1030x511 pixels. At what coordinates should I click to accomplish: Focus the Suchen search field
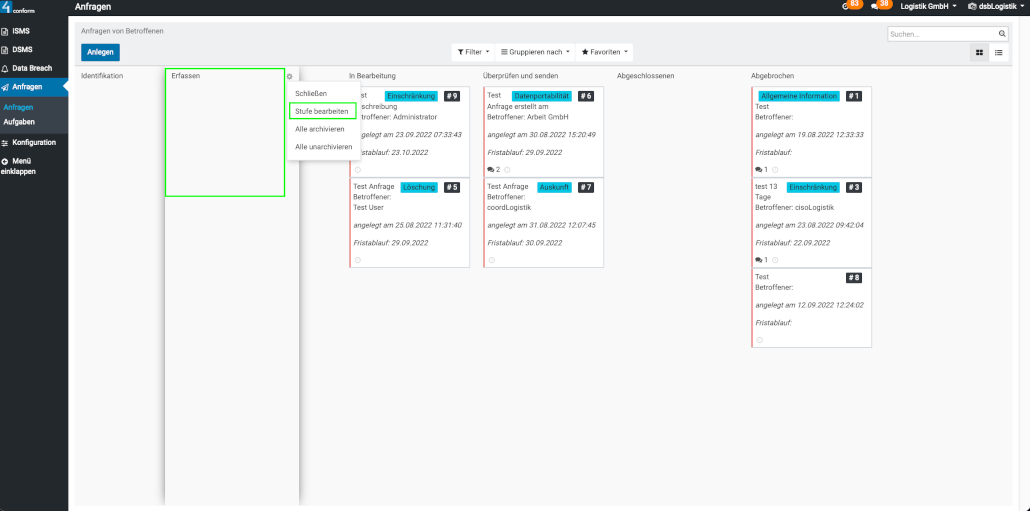click(940, 34)
